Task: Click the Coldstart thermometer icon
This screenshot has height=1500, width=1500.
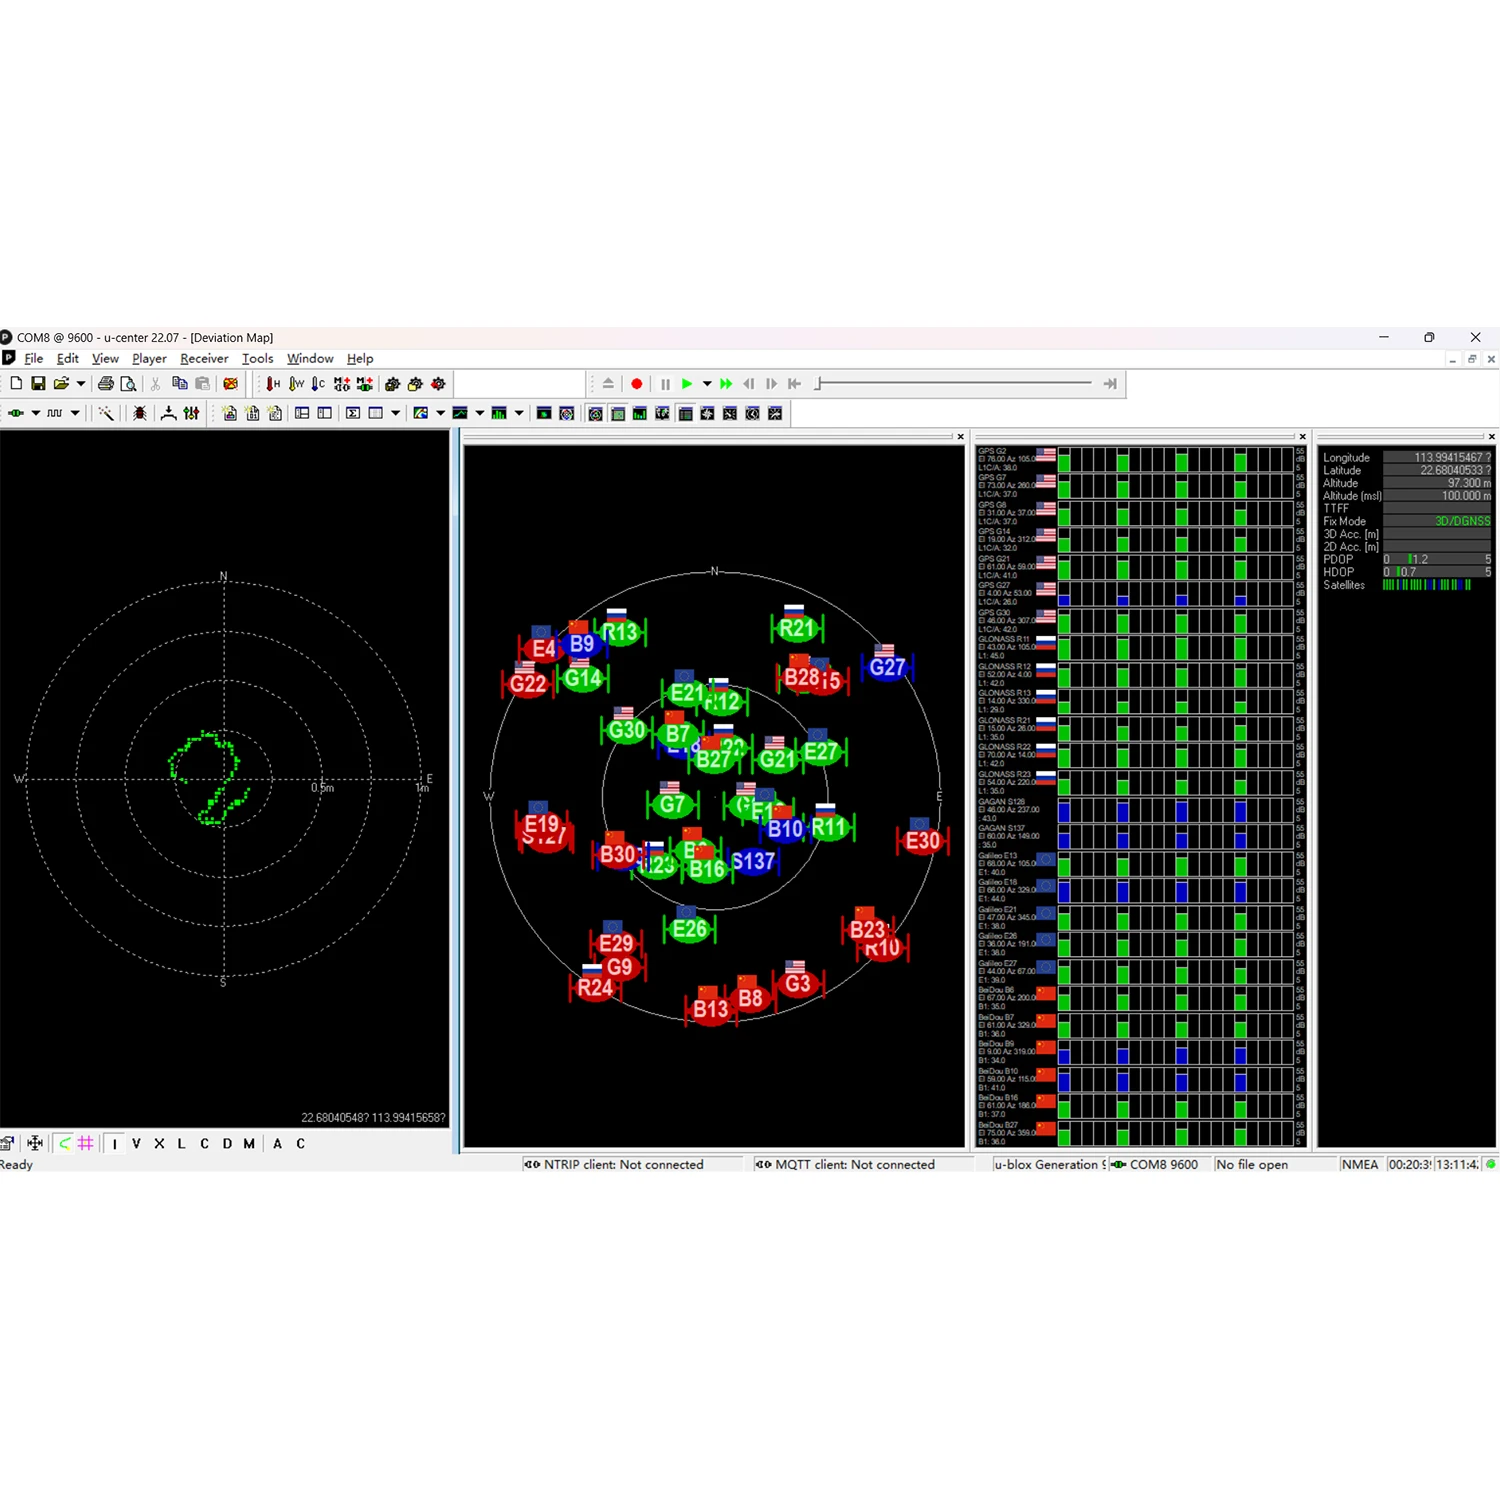Action: click(x=318, y=384)
